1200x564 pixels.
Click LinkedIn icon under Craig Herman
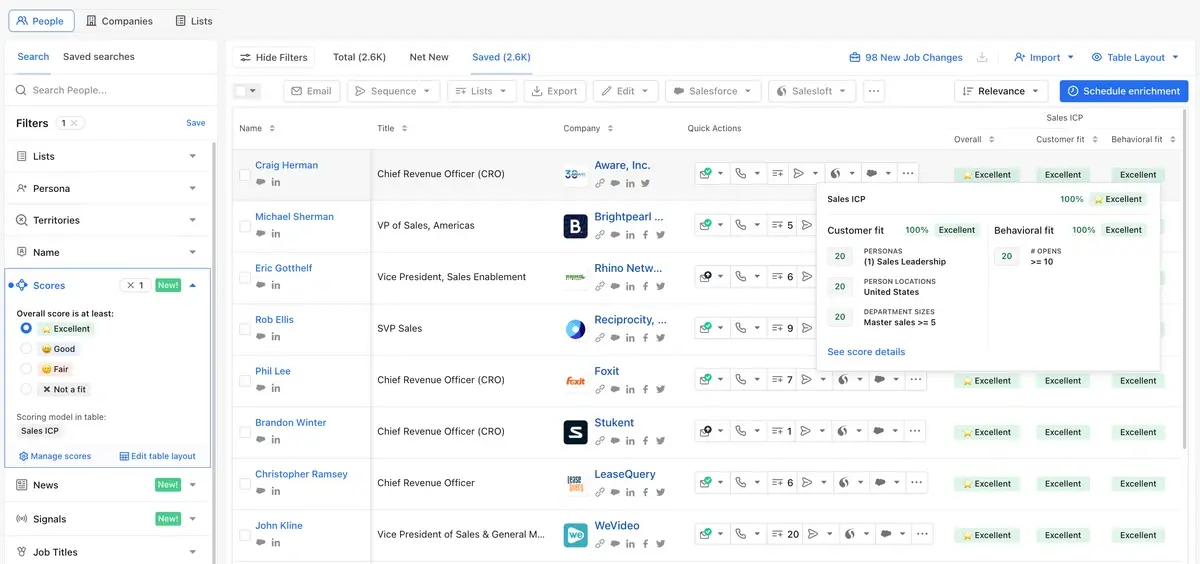point(276,182)
